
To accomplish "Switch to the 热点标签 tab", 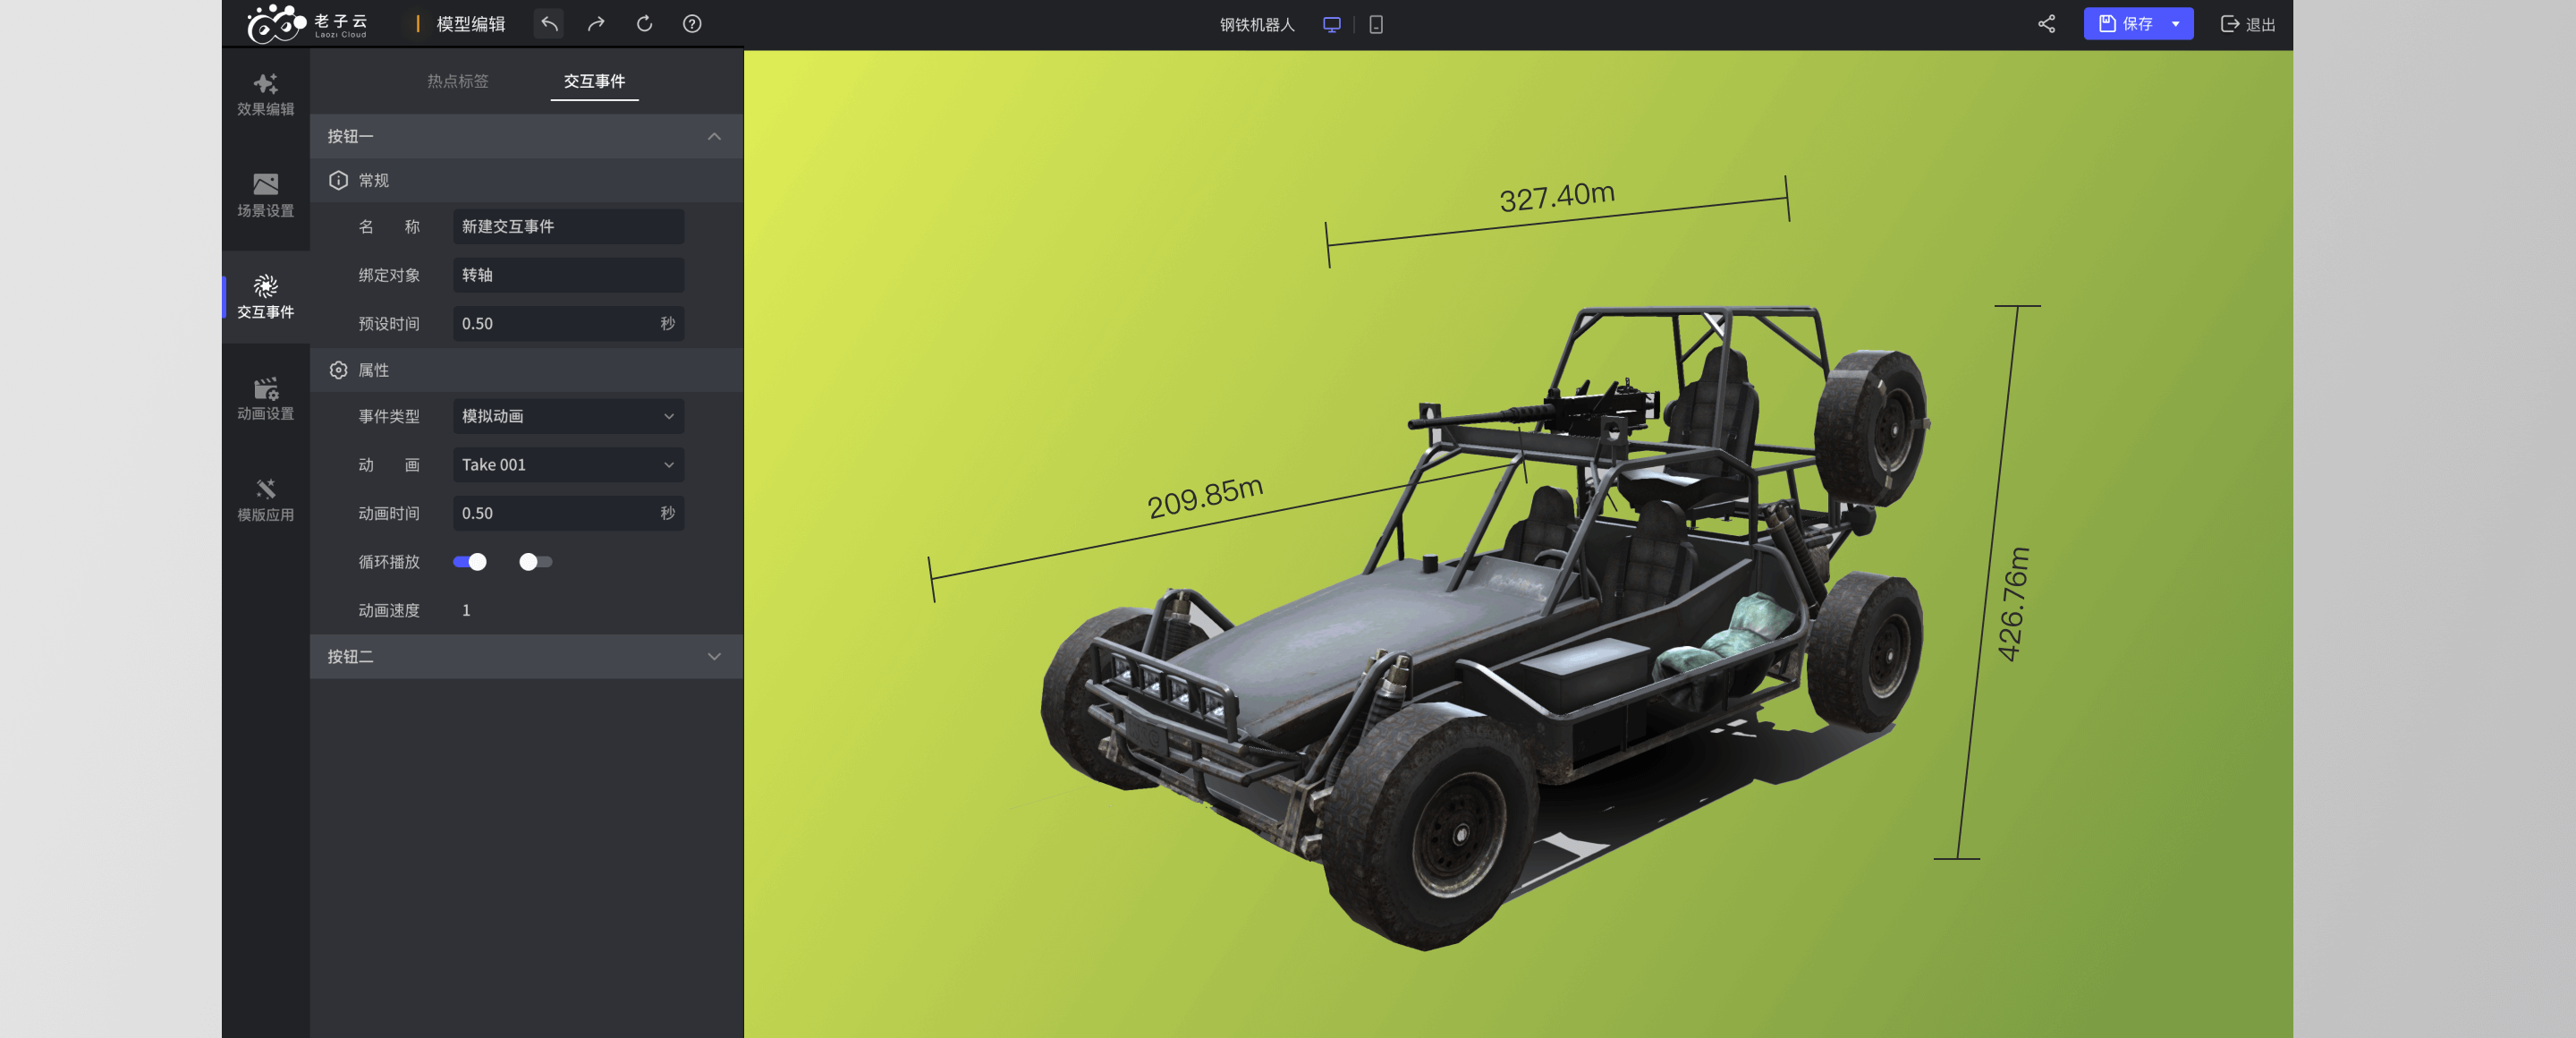I will (x=458, y=81).
